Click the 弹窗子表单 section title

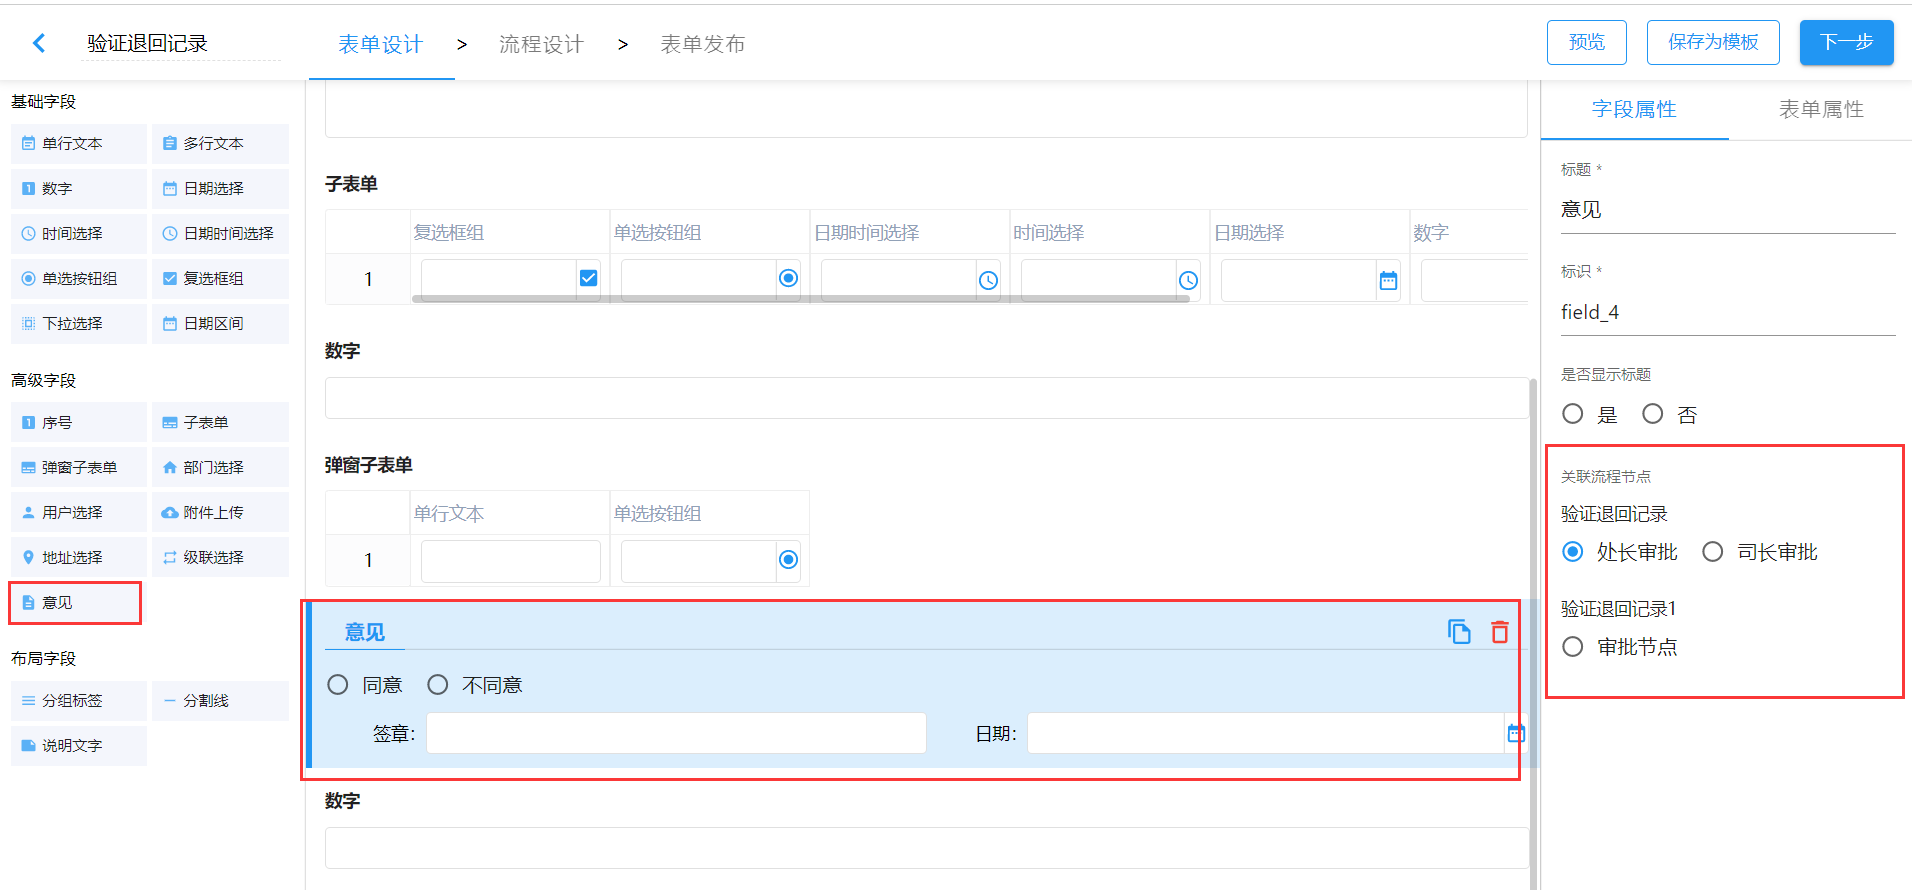(368, 465)
